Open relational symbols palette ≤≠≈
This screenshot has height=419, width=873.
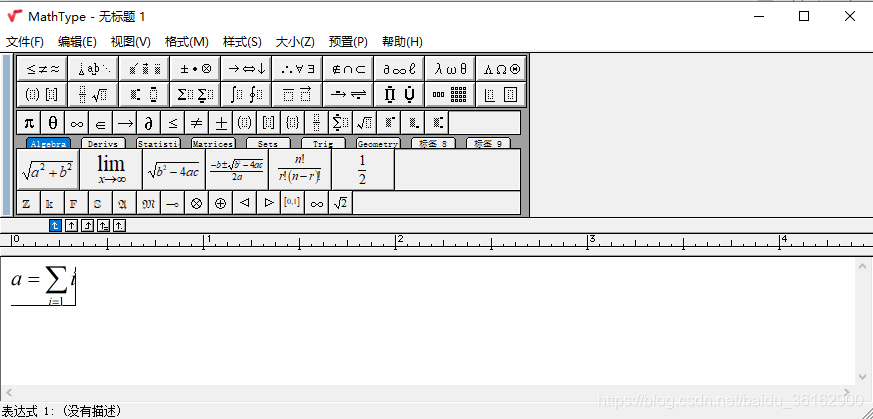click(42, 68)
